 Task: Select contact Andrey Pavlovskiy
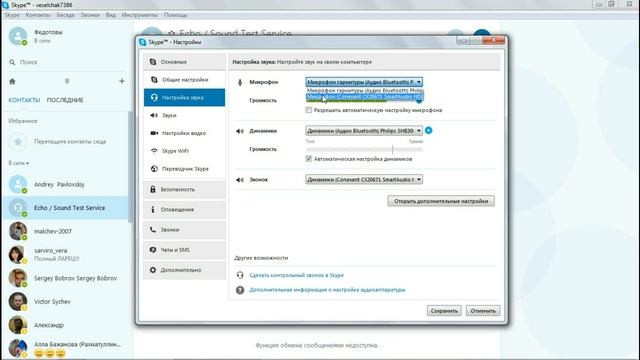coord(65,184)
